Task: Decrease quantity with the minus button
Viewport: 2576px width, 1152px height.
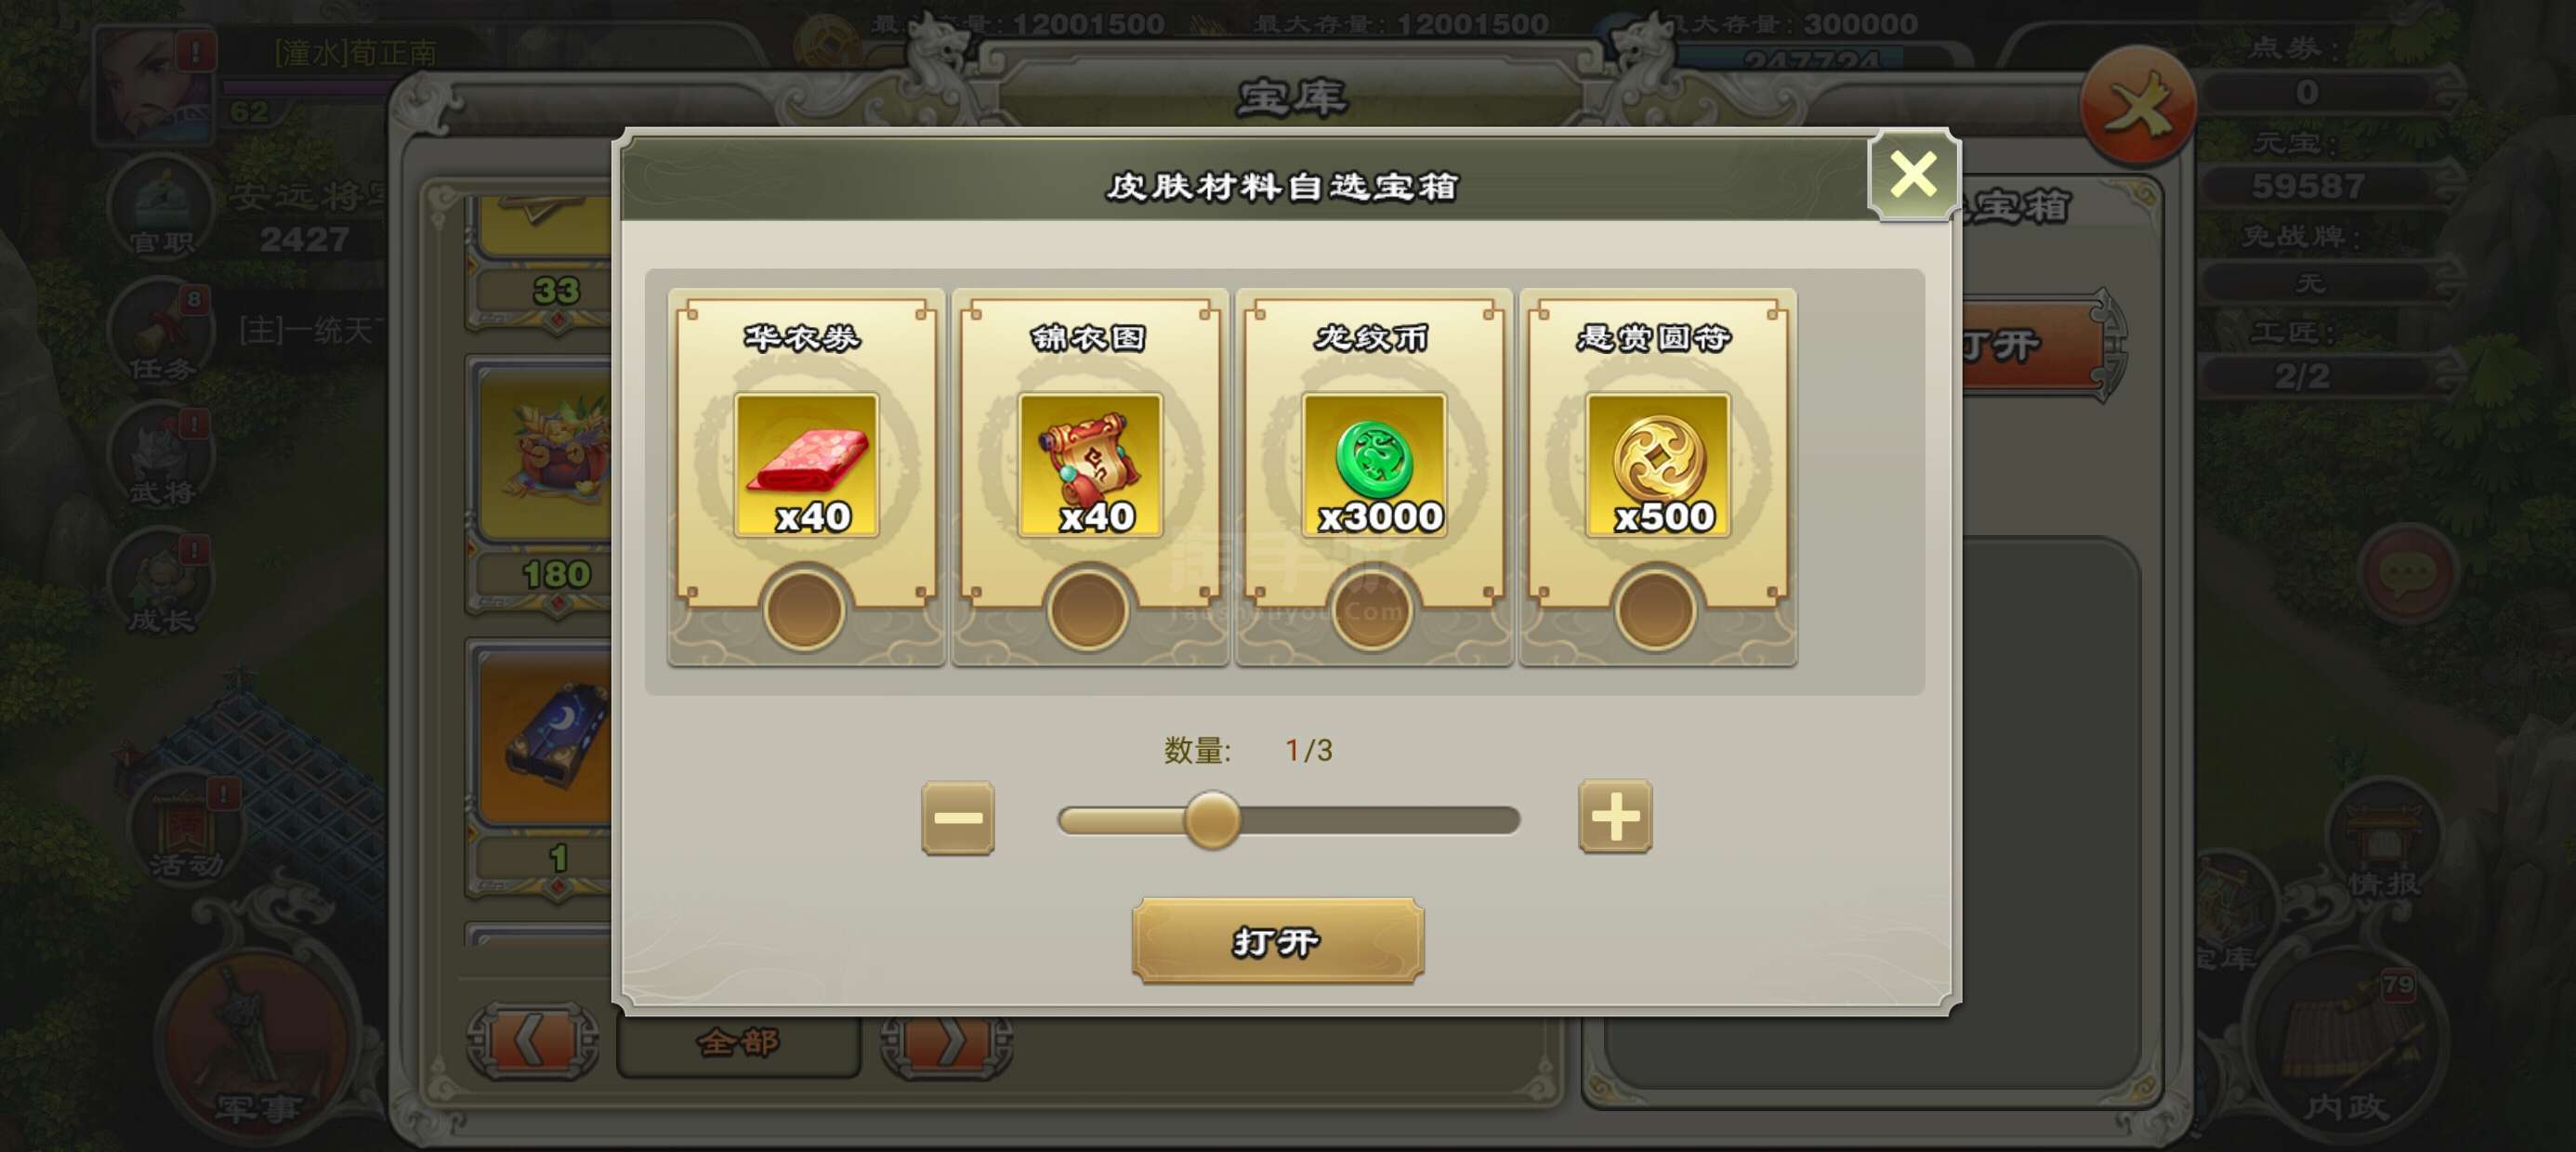Action: click(958, 818)
